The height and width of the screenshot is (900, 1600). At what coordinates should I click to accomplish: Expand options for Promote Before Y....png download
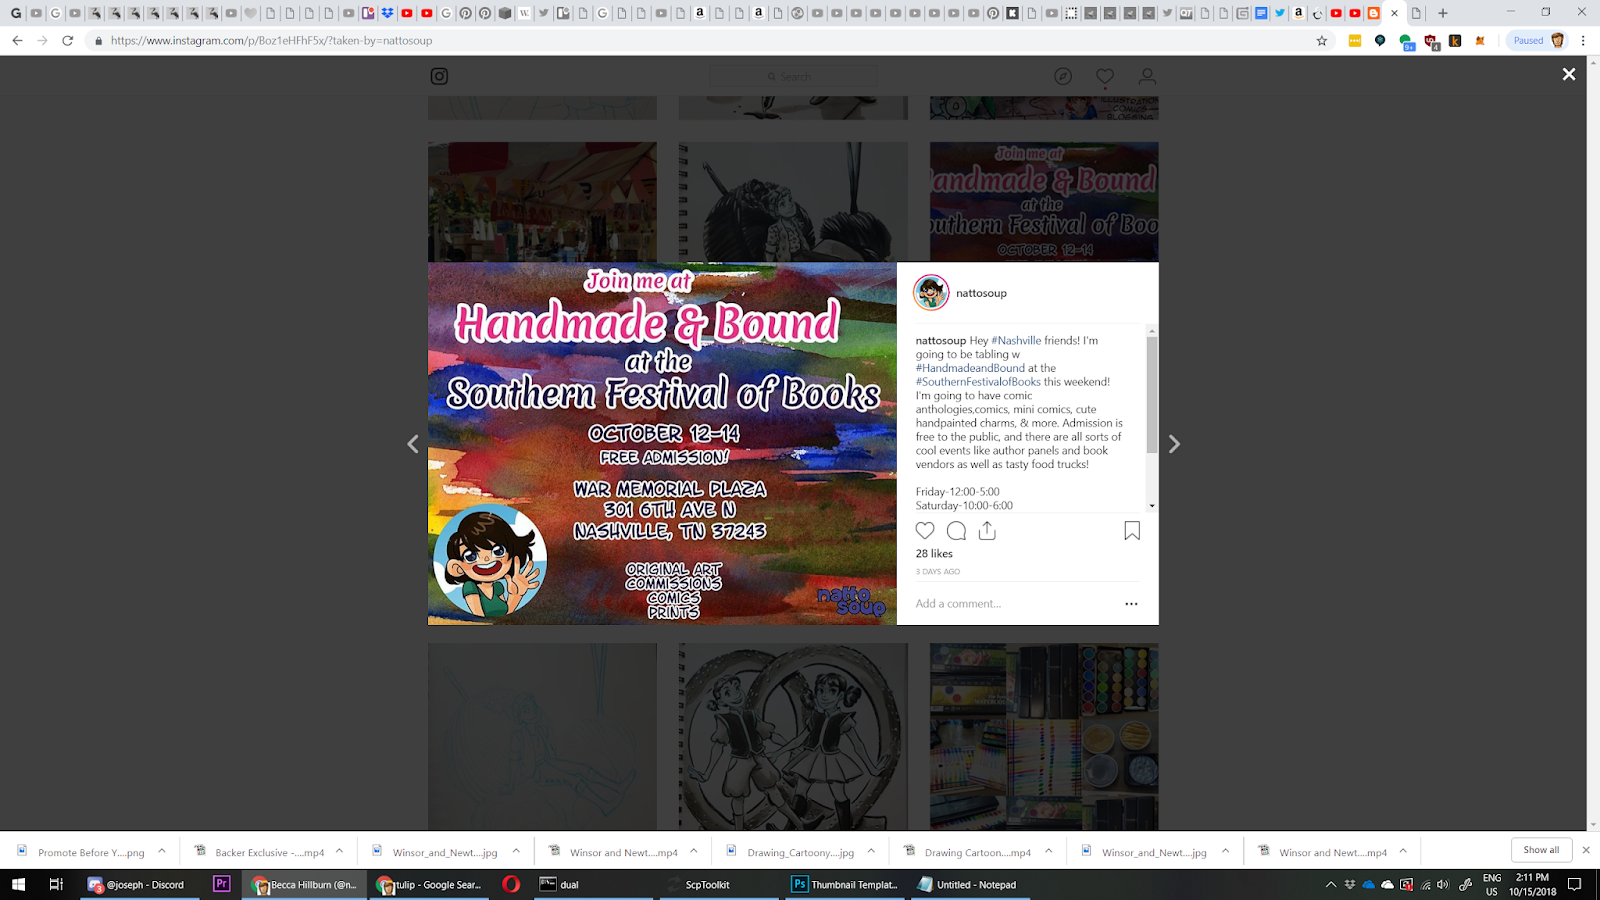click(x=162, y=852)
